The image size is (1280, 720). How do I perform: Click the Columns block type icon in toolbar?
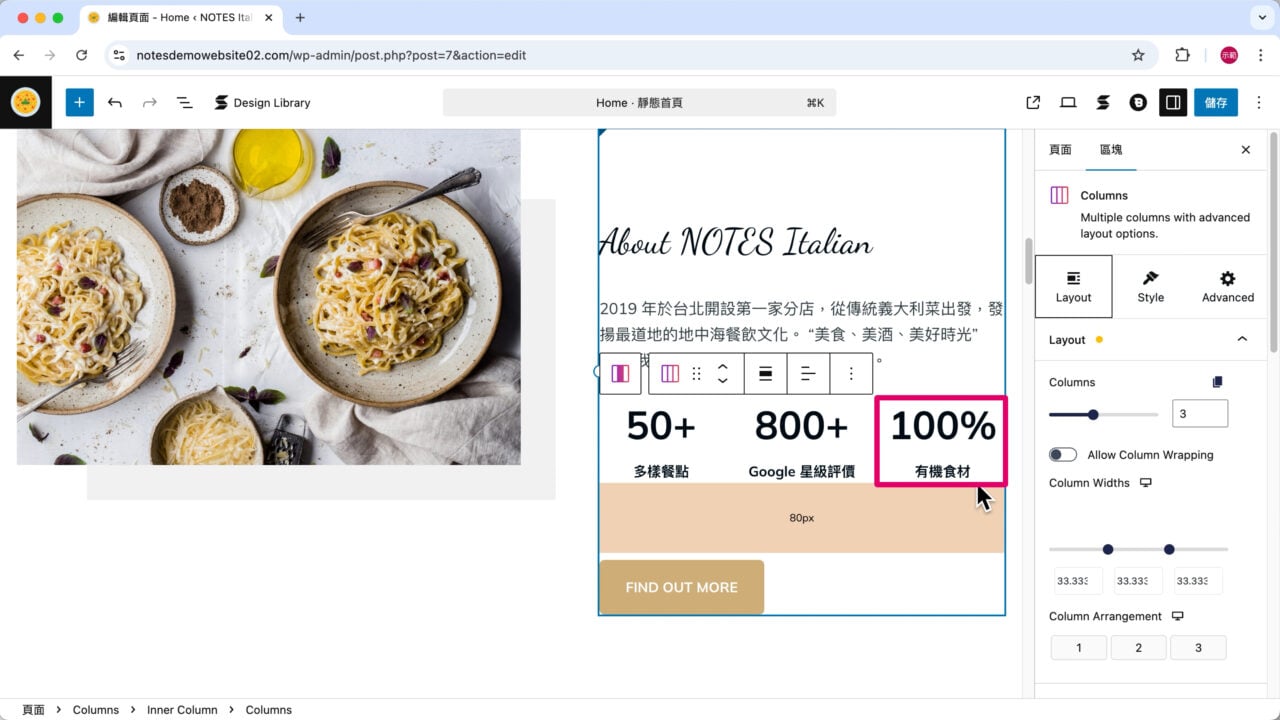click(670, 373)
